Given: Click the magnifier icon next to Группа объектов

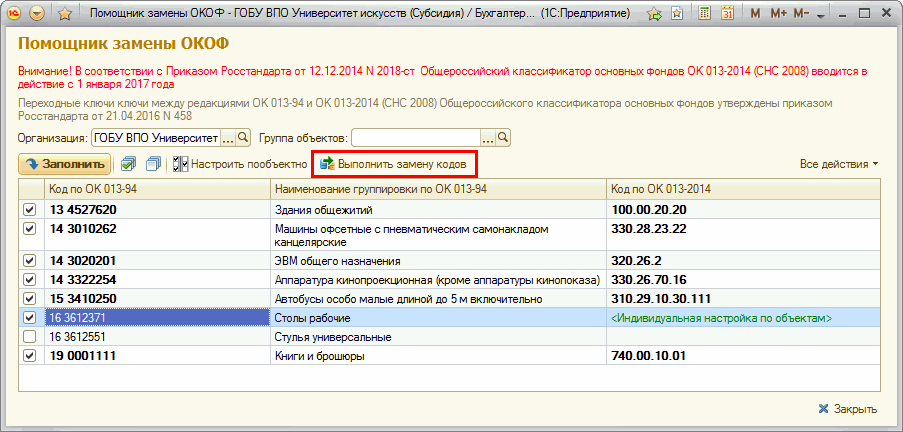Looking at the screenshot, I should [503, 137].
